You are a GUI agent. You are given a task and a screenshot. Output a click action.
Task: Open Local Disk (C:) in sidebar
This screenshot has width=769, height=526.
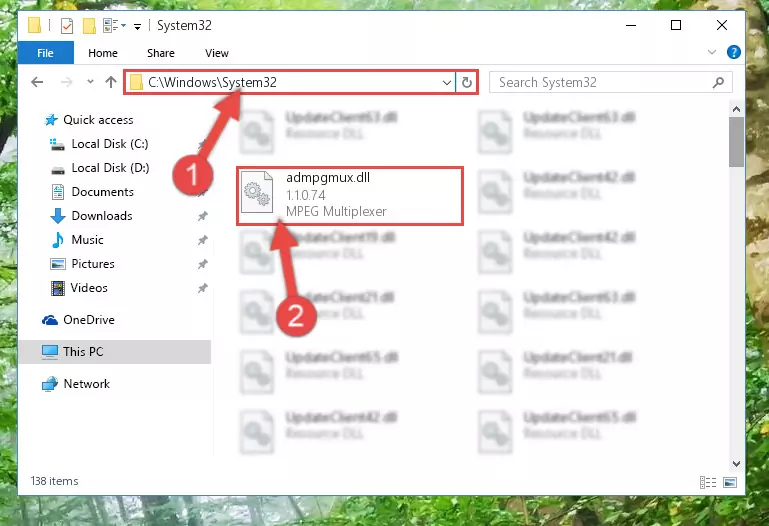click(x=110, y=144)
